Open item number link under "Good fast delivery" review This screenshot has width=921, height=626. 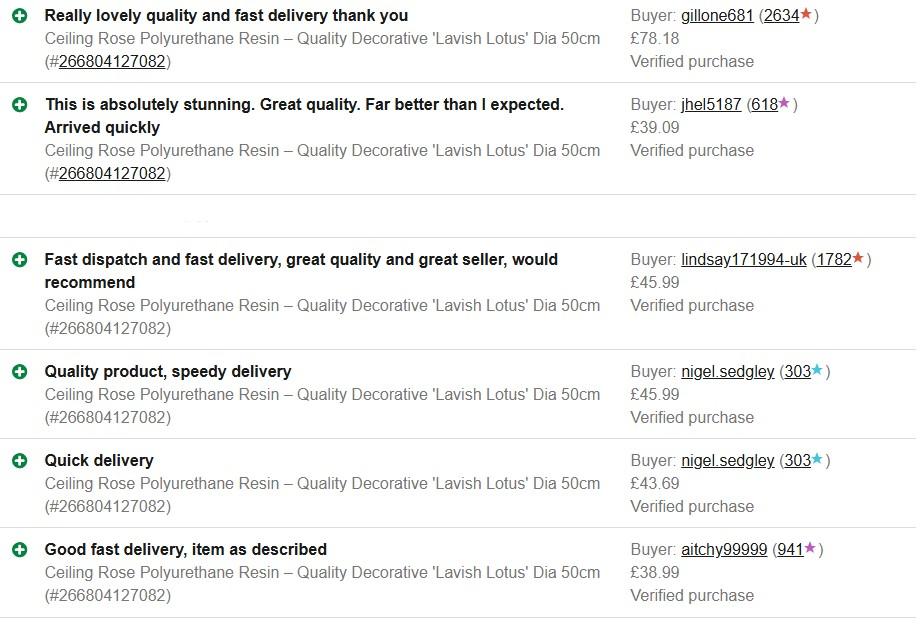112,596
